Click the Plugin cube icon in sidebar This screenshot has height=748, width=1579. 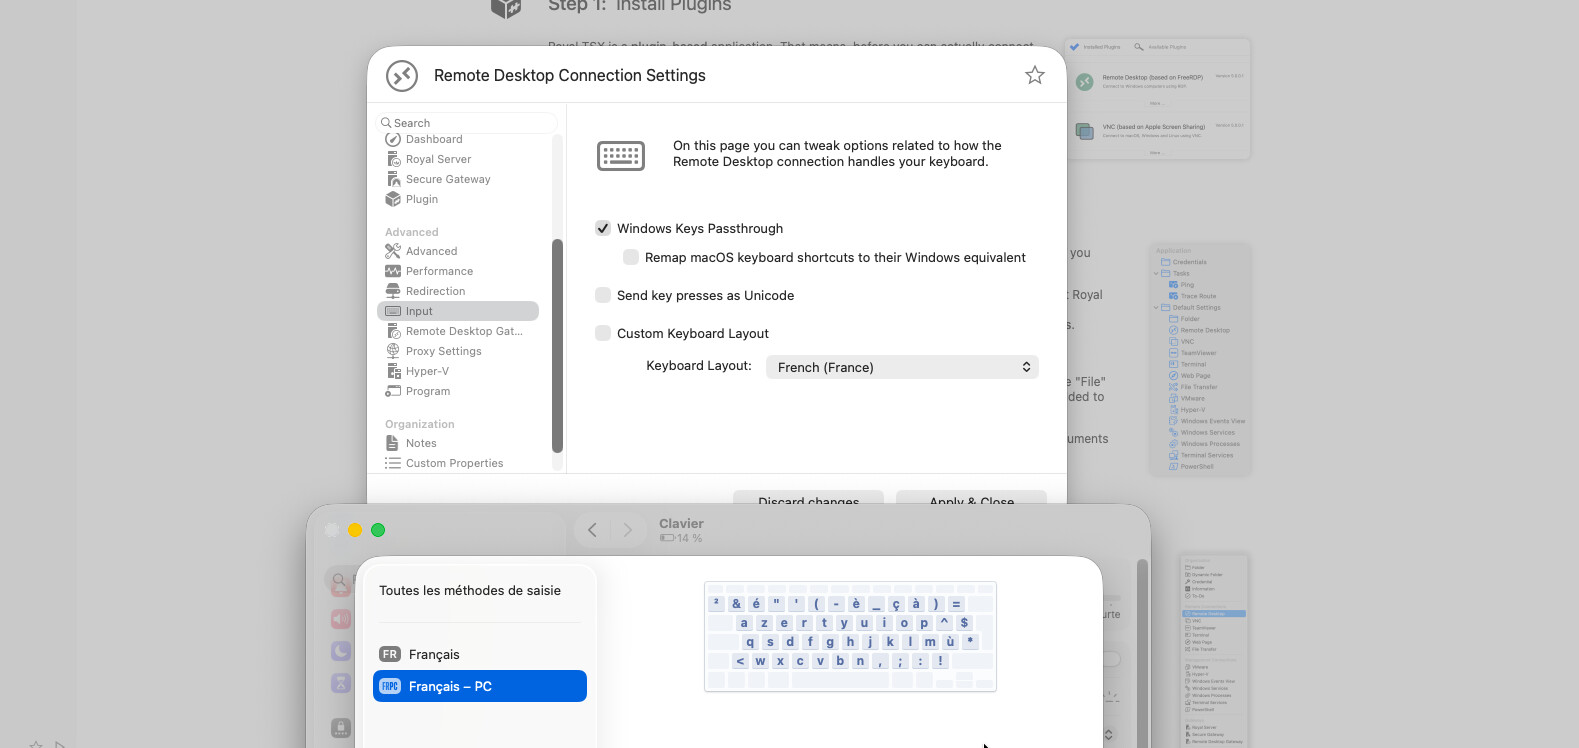tap(393, 199)
